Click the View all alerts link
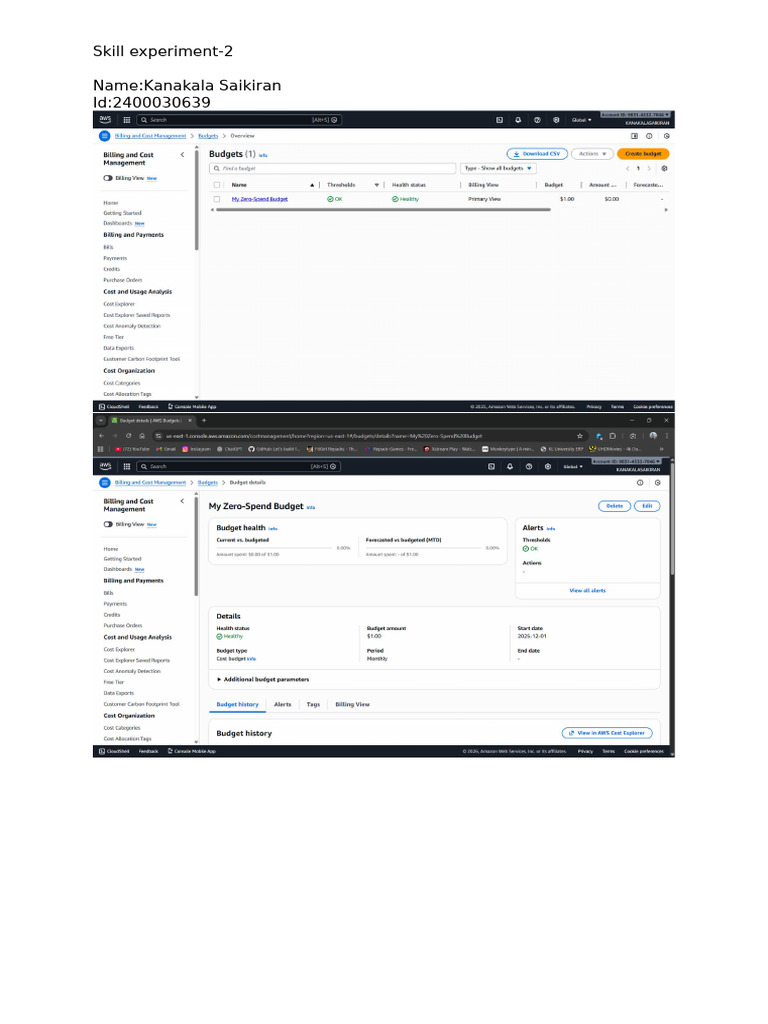The width and height of the screenshot is (768, 1024). [588, 590]
